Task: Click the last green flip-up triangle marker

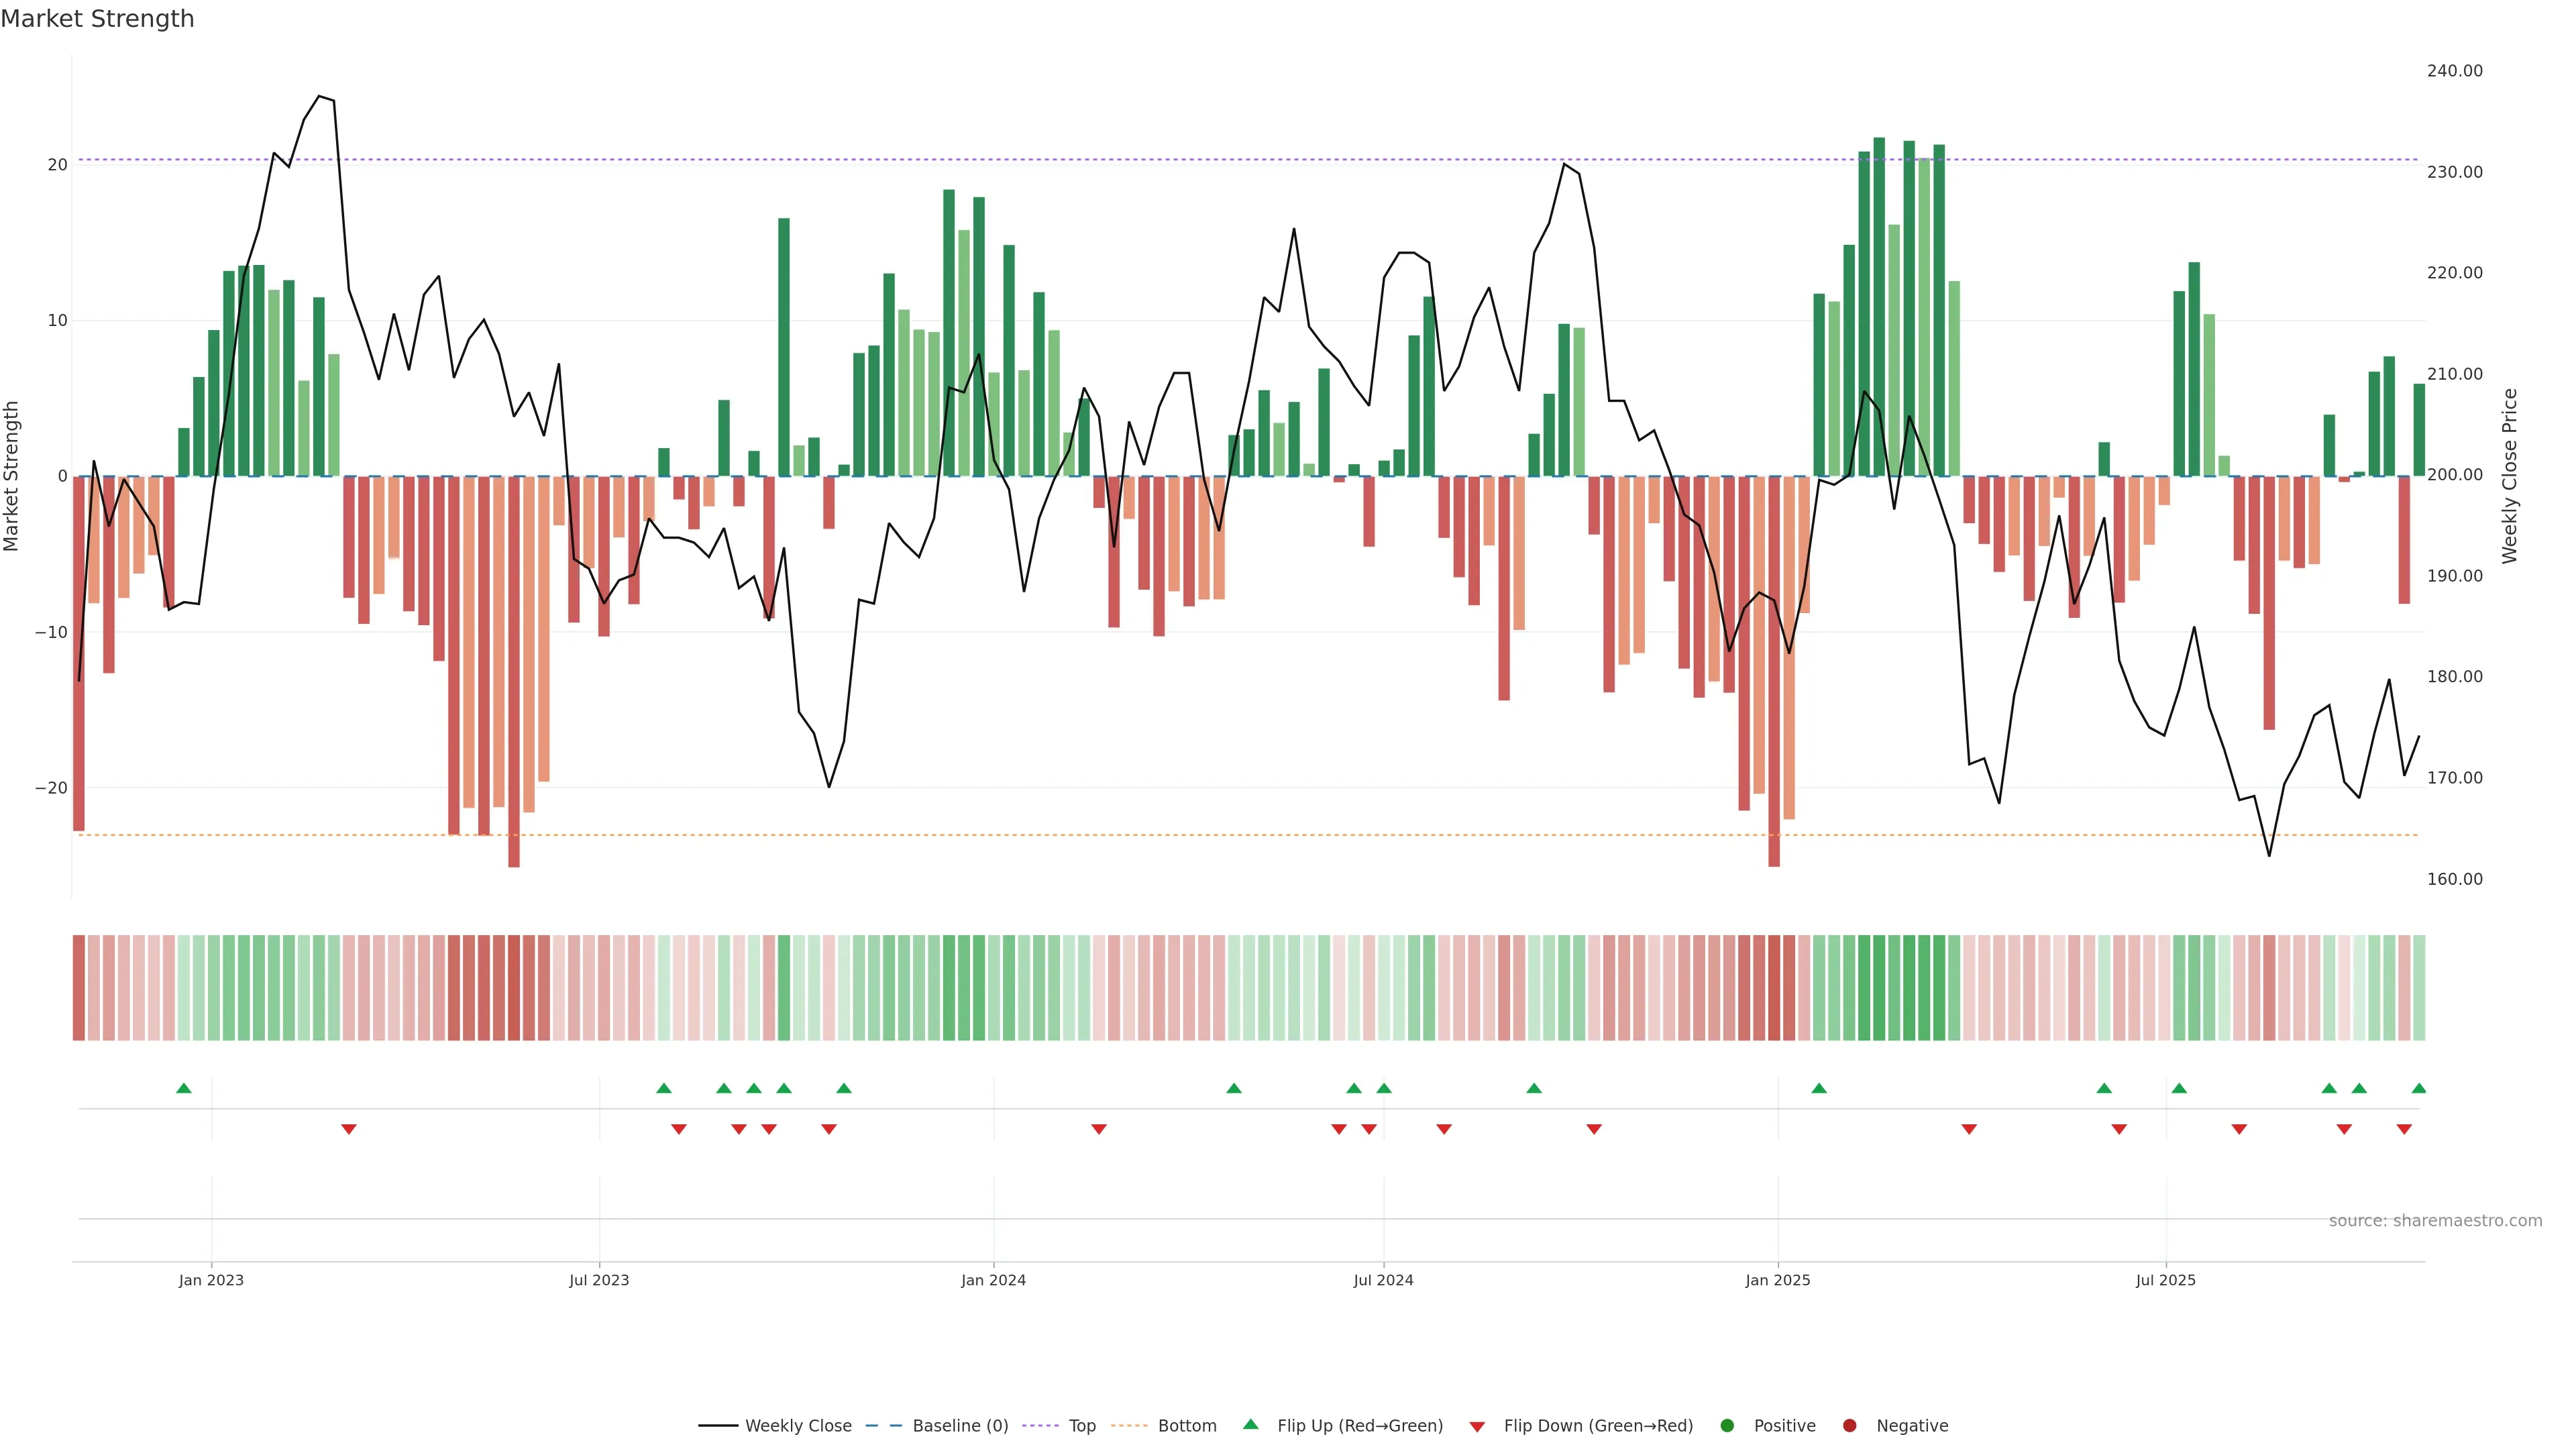Action: click(2418, 1088)
